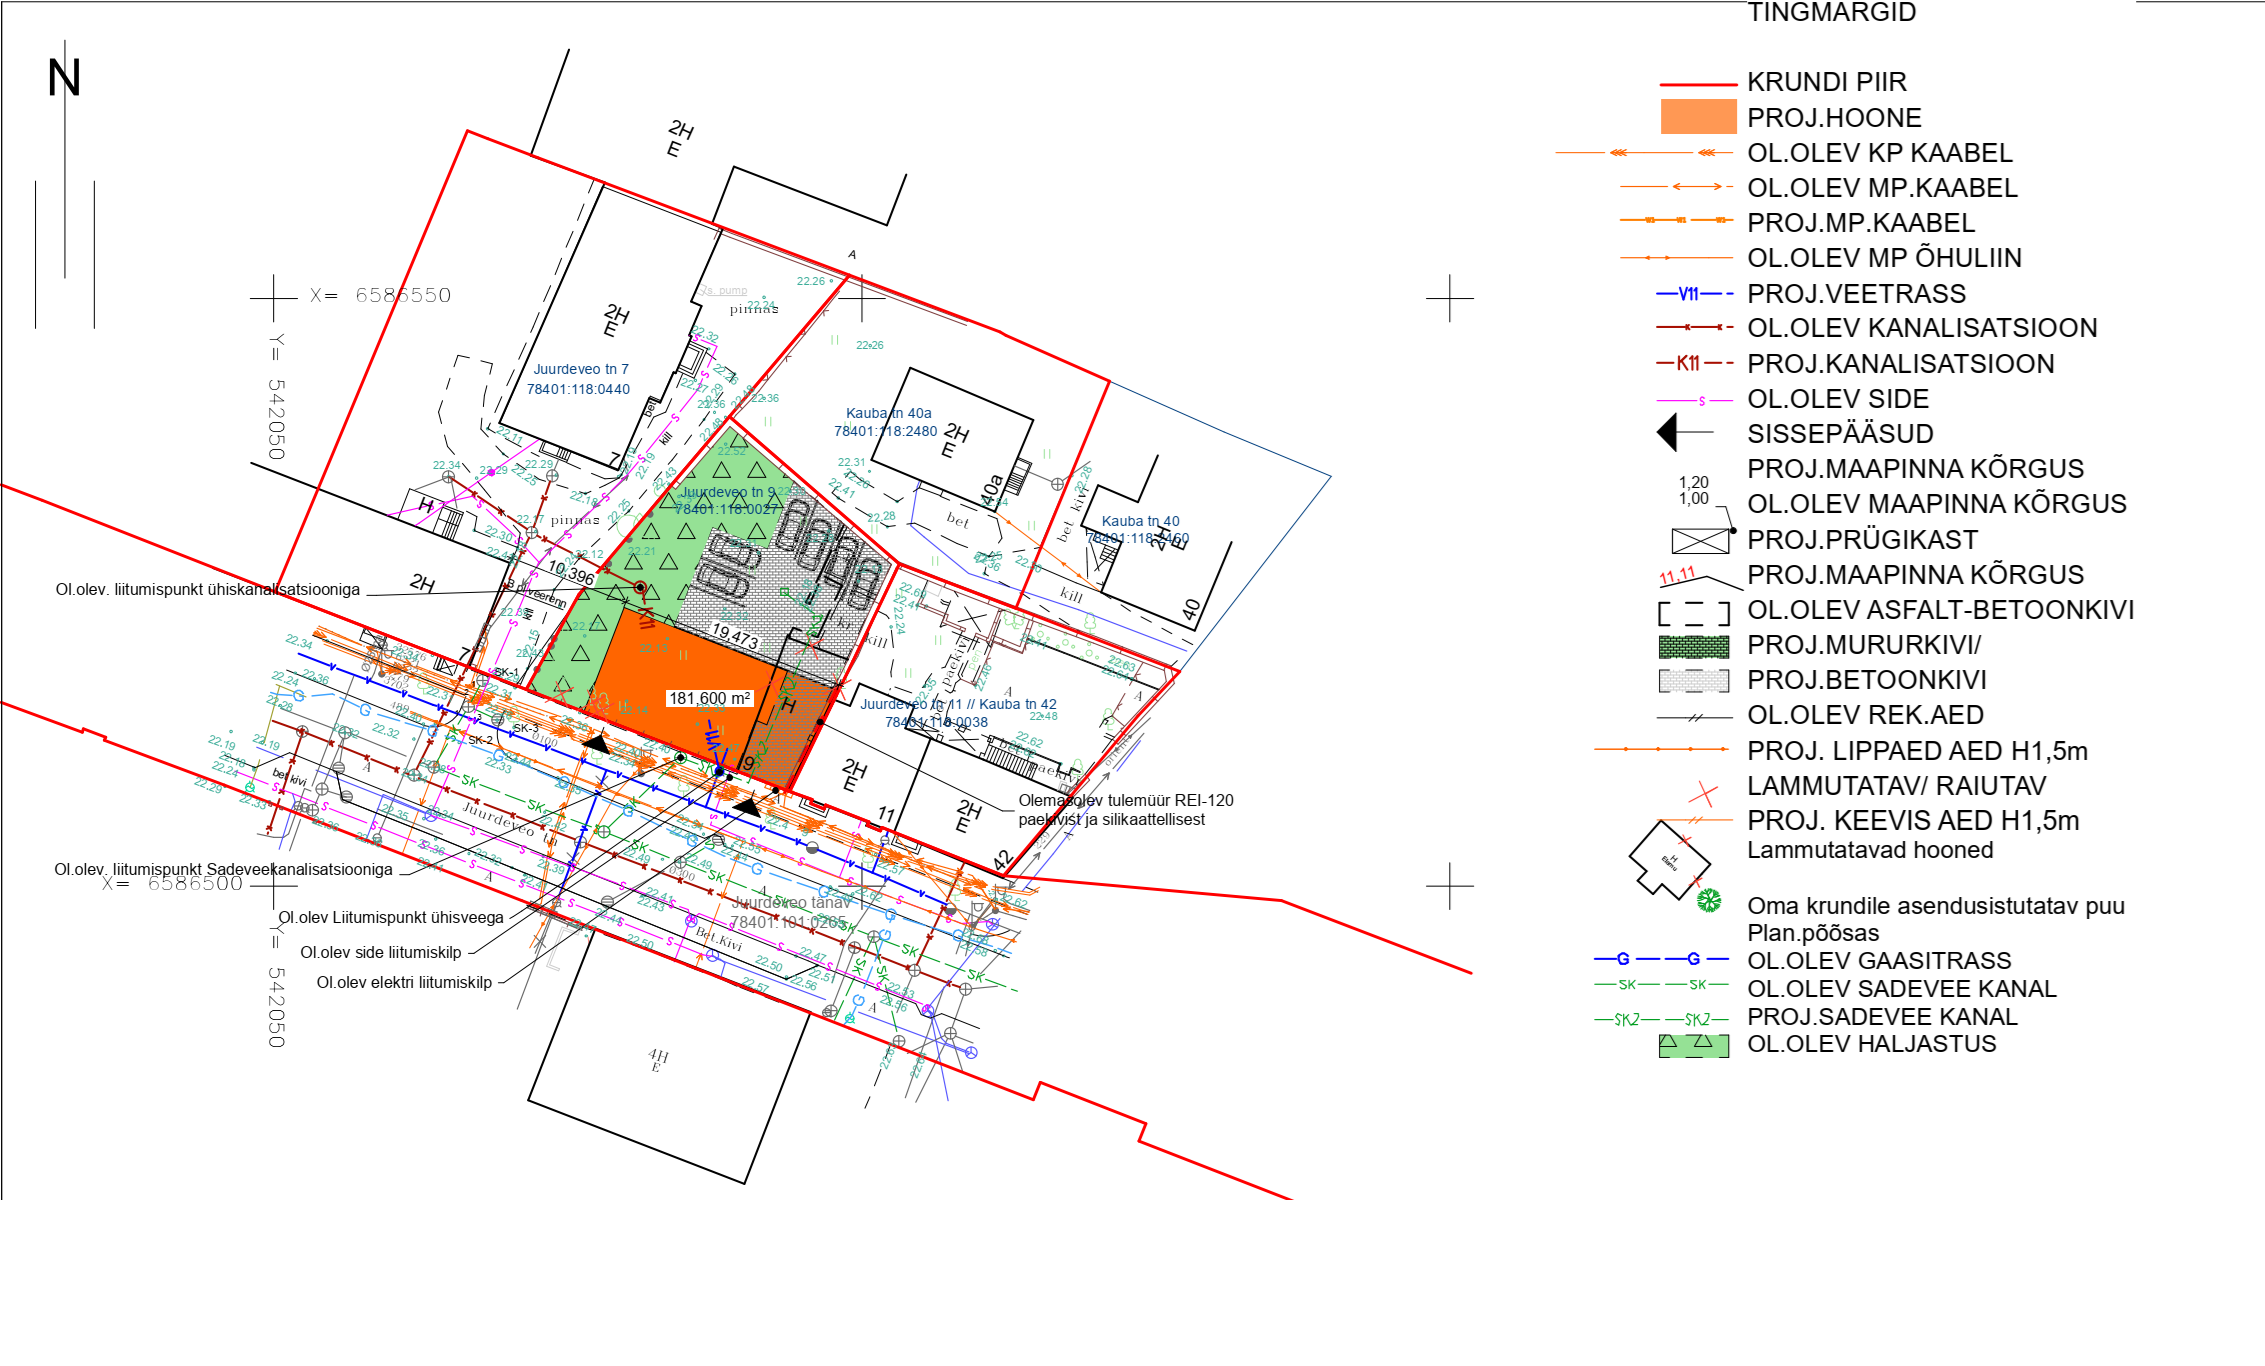
Task: Click the orange PROJ.HOONE legend swatch
Action: click(1698, 117)
